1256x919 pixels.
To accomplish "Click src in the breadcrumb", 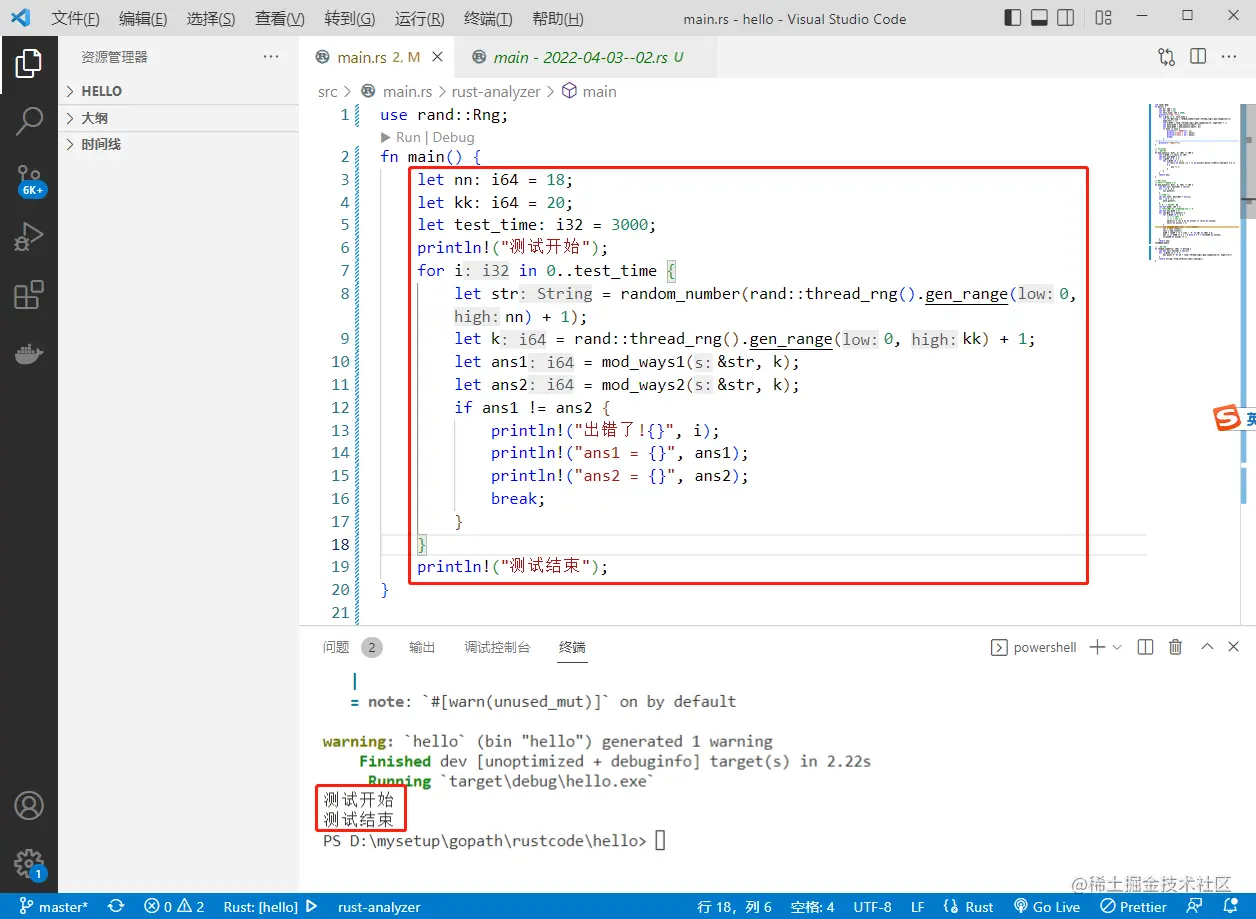I will (x=327, y=91).
